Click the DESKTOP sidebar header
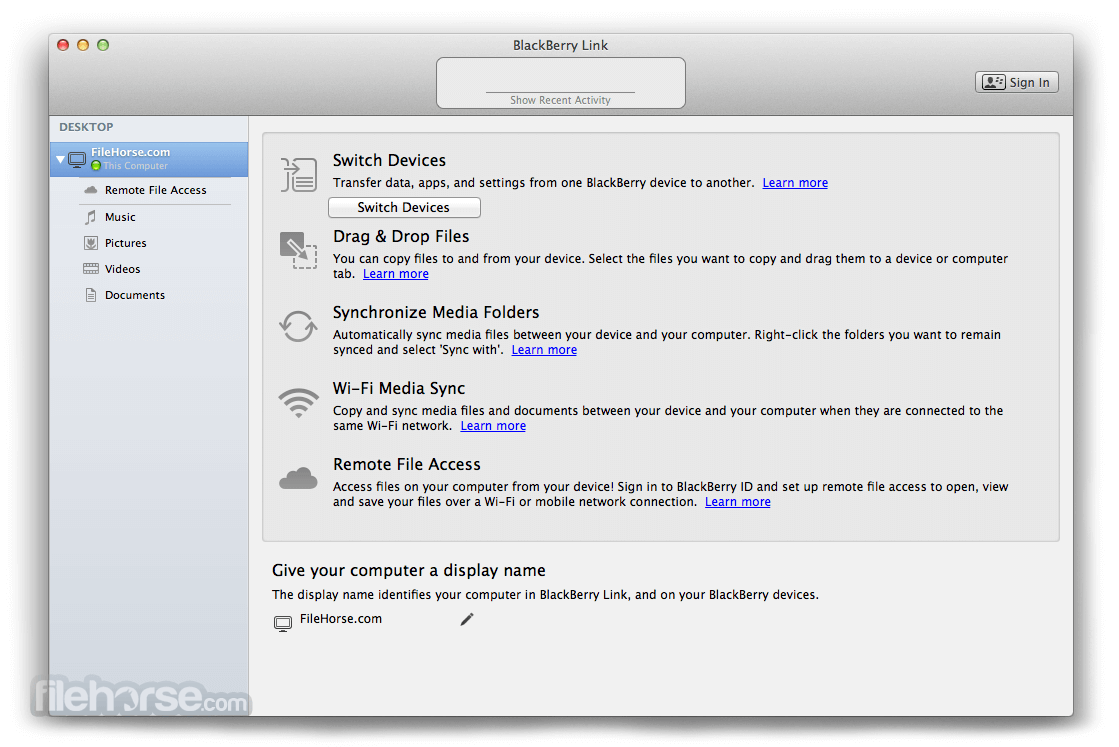The image size is (1119, 747). coord(86,127)
